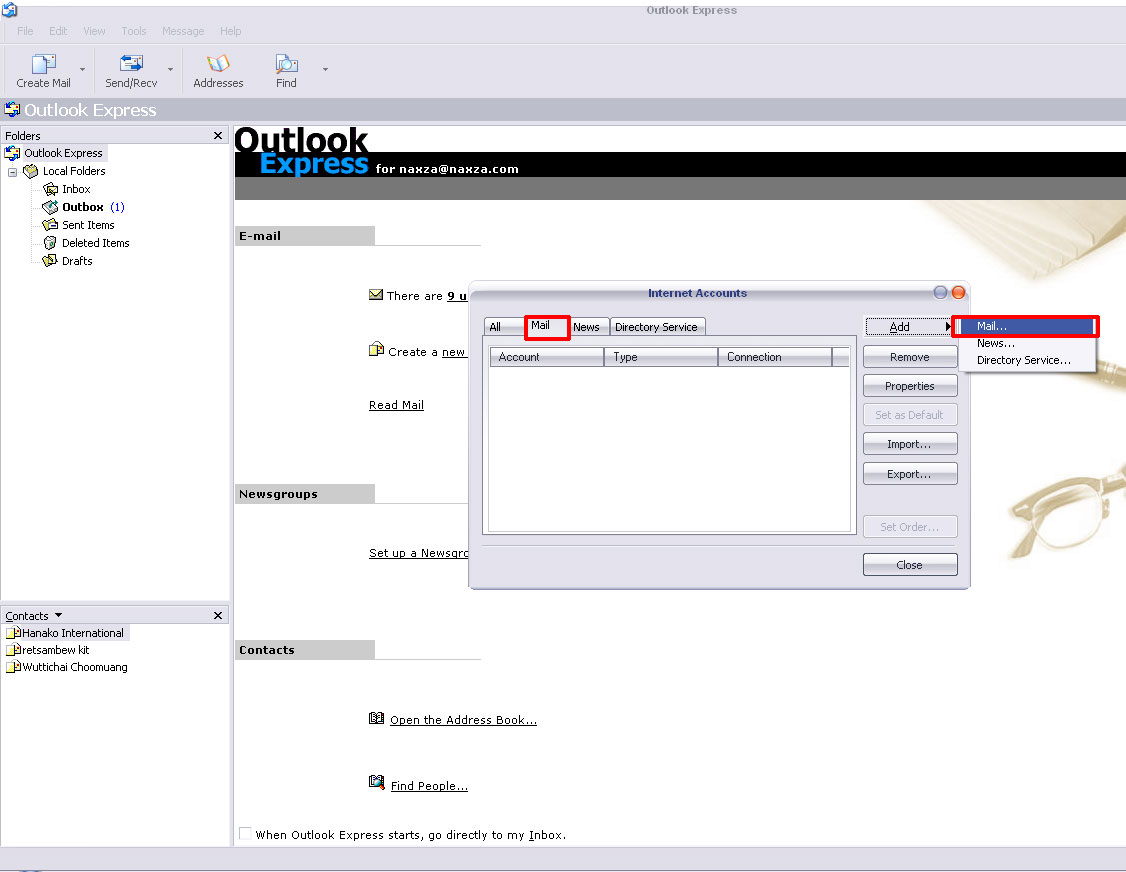Select the Hanako International contact name
1126x872 pixels.
click(x=73, y=633)
